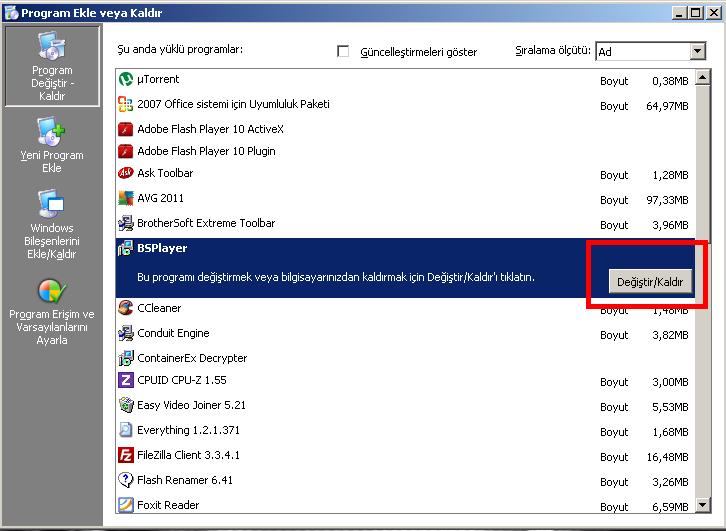Image resolution: width=726 pixels, height=531 pixels.
Task: Click the 3,96MB size of BrotherSoft Toolbar
Action: click(x=670, y=225)
